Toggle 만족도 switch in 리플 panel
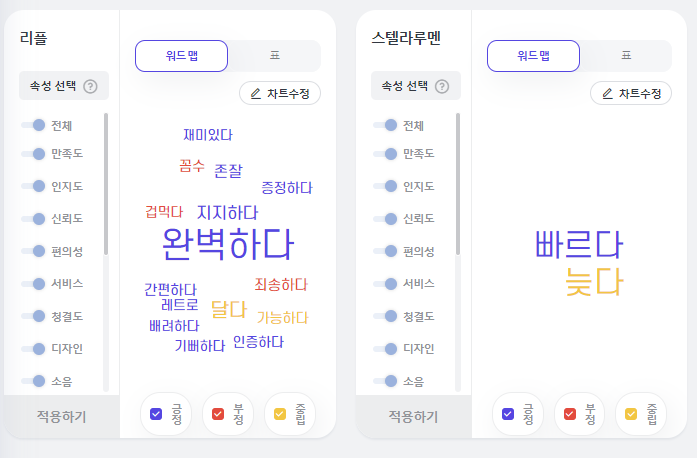 coord(33,154)
